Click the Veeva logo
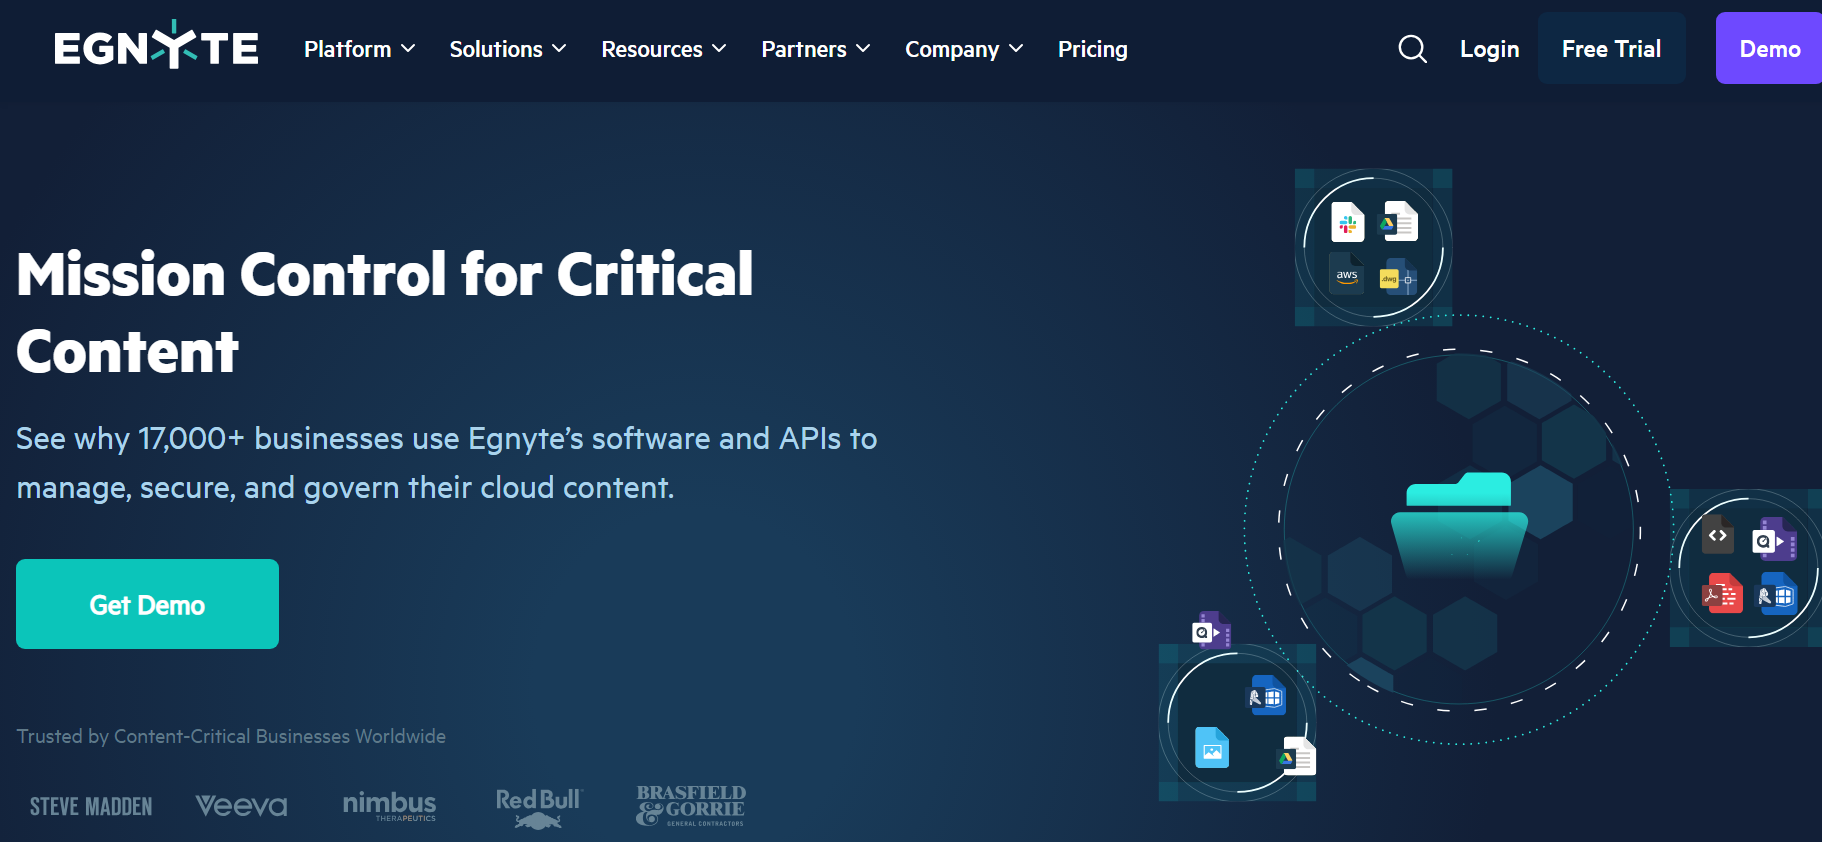Screen dimensions: 1822x842 (241, 805)
